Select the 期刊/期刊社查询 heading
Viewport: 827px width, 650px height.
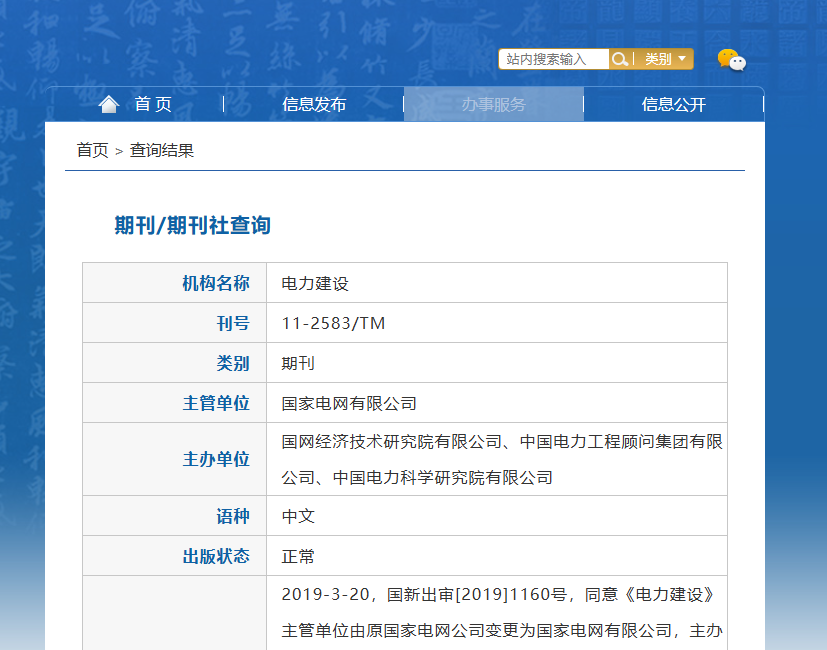[x=193, y=225]
